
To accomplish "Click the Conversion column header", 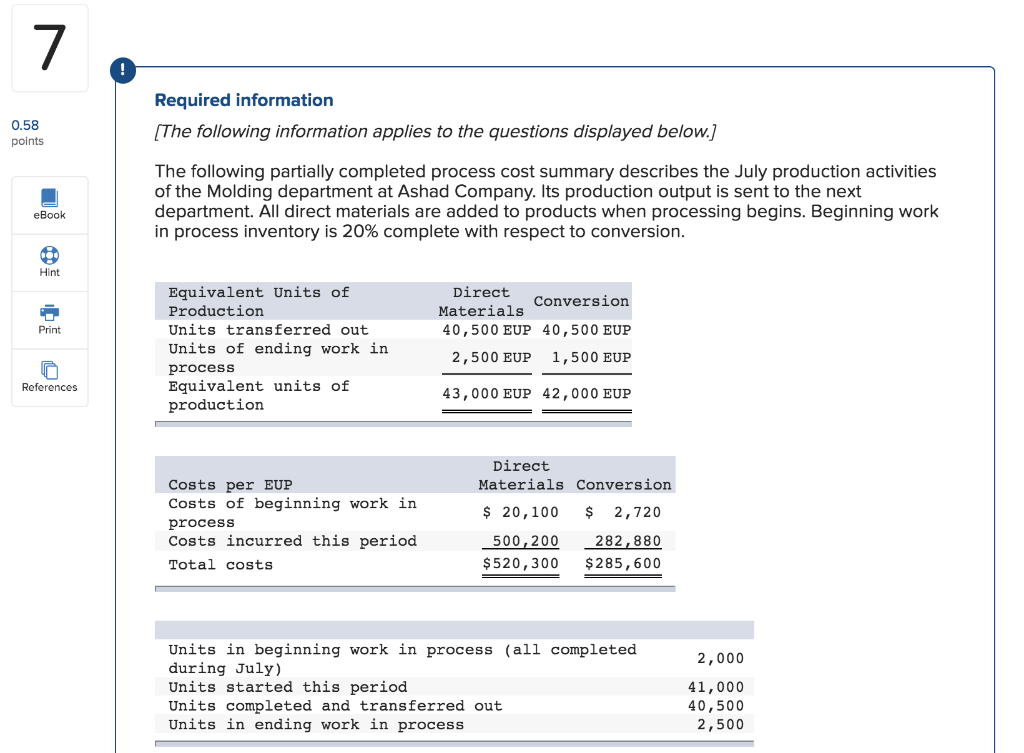I will point(581,301).
